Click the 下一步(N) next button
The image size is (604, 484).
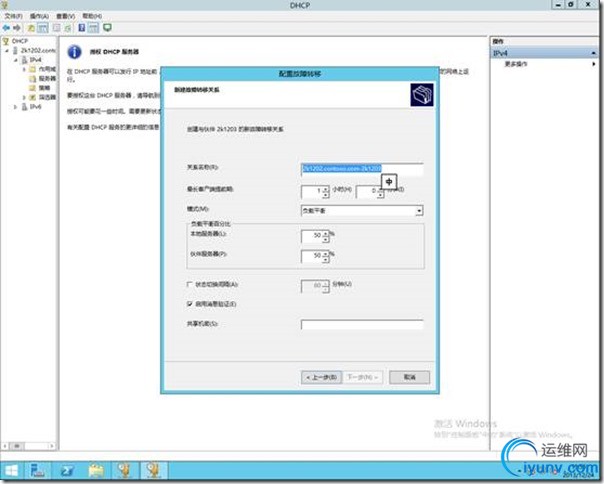click(x=362, y=377)
